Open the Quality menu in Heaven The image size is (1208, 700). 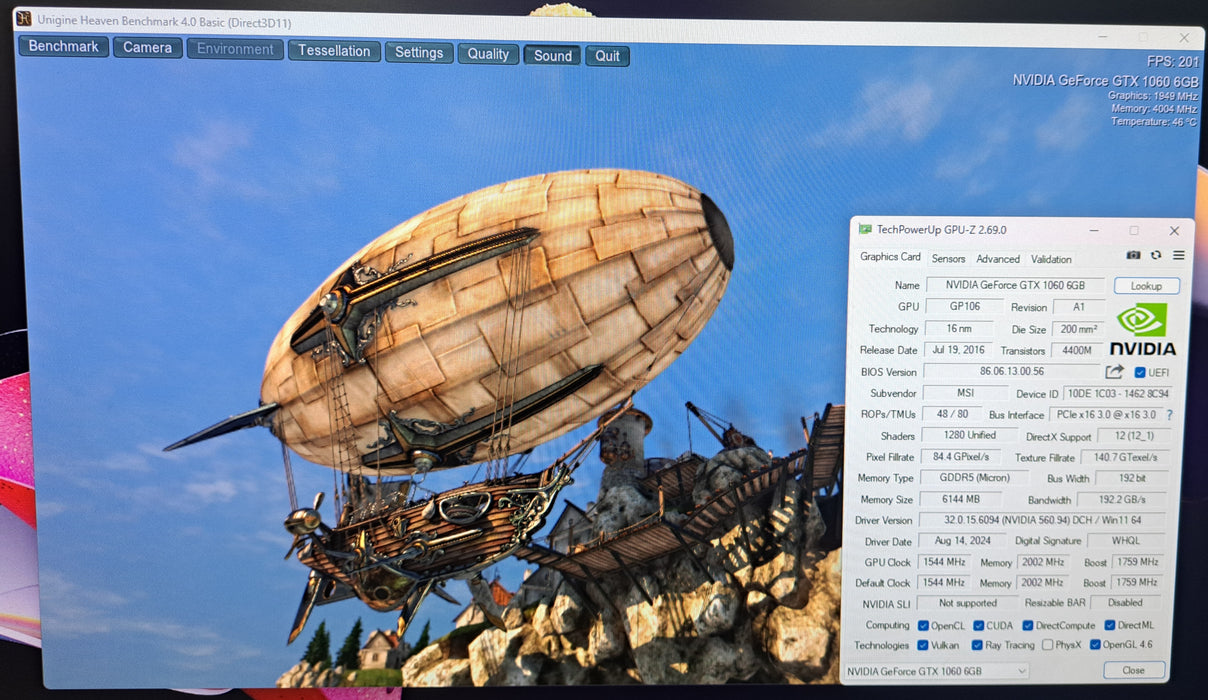point(488,54)
